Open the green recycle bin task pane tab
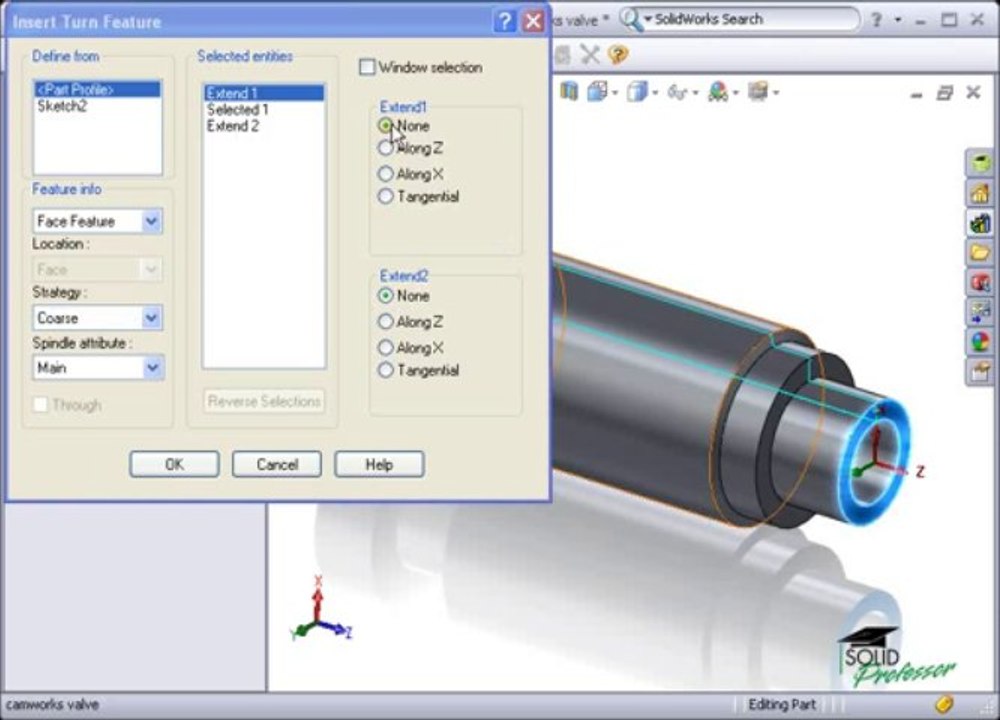Image resolution: width=1000 pixels, height=720 pixels. tap(980, 163)
